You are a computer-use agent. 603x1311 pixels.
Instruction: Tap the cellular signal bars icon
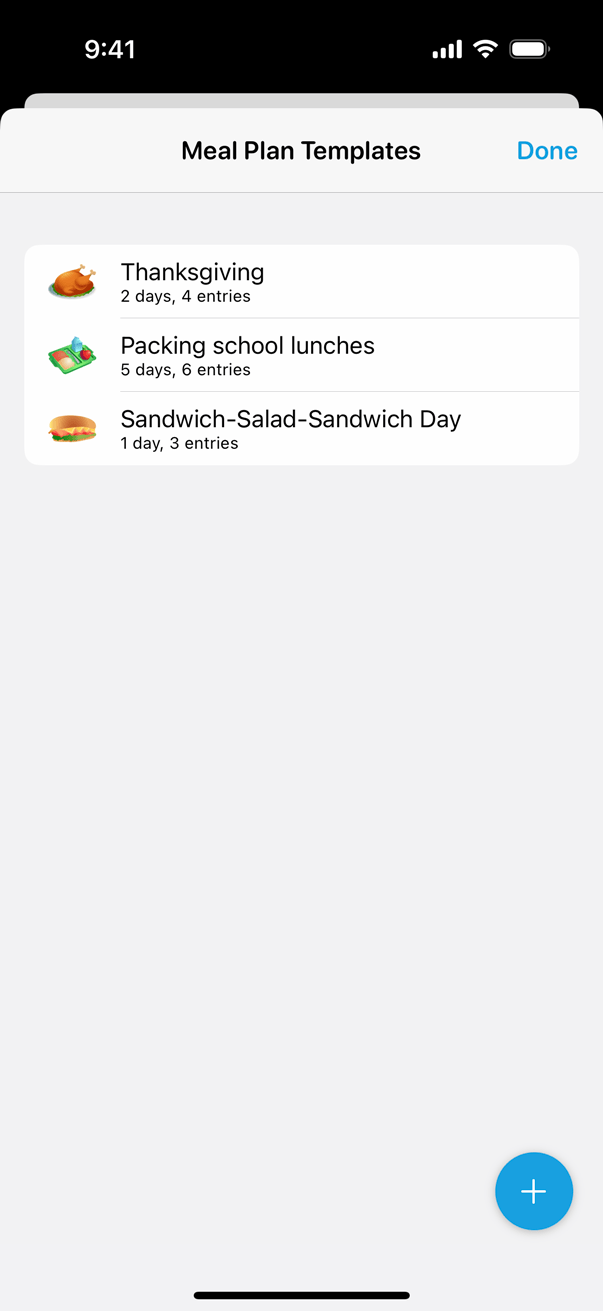[447, 49]
